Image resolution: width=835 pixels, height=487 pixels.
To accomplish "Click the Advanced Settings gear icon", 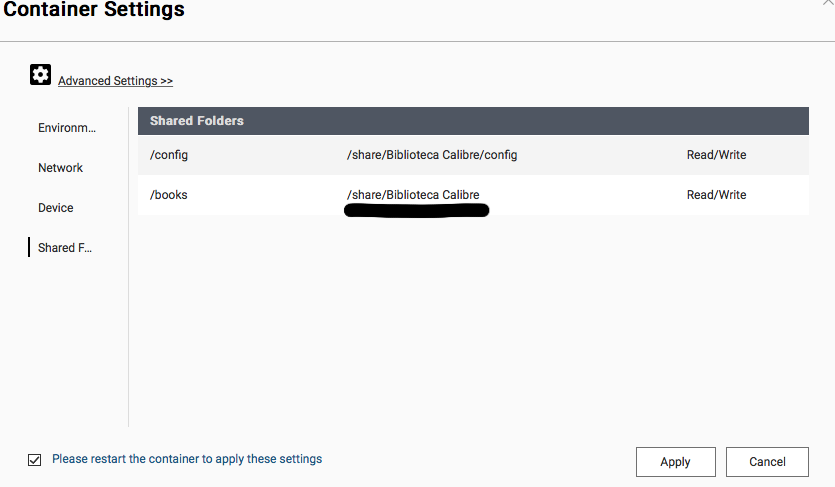I will coord(40,74).
